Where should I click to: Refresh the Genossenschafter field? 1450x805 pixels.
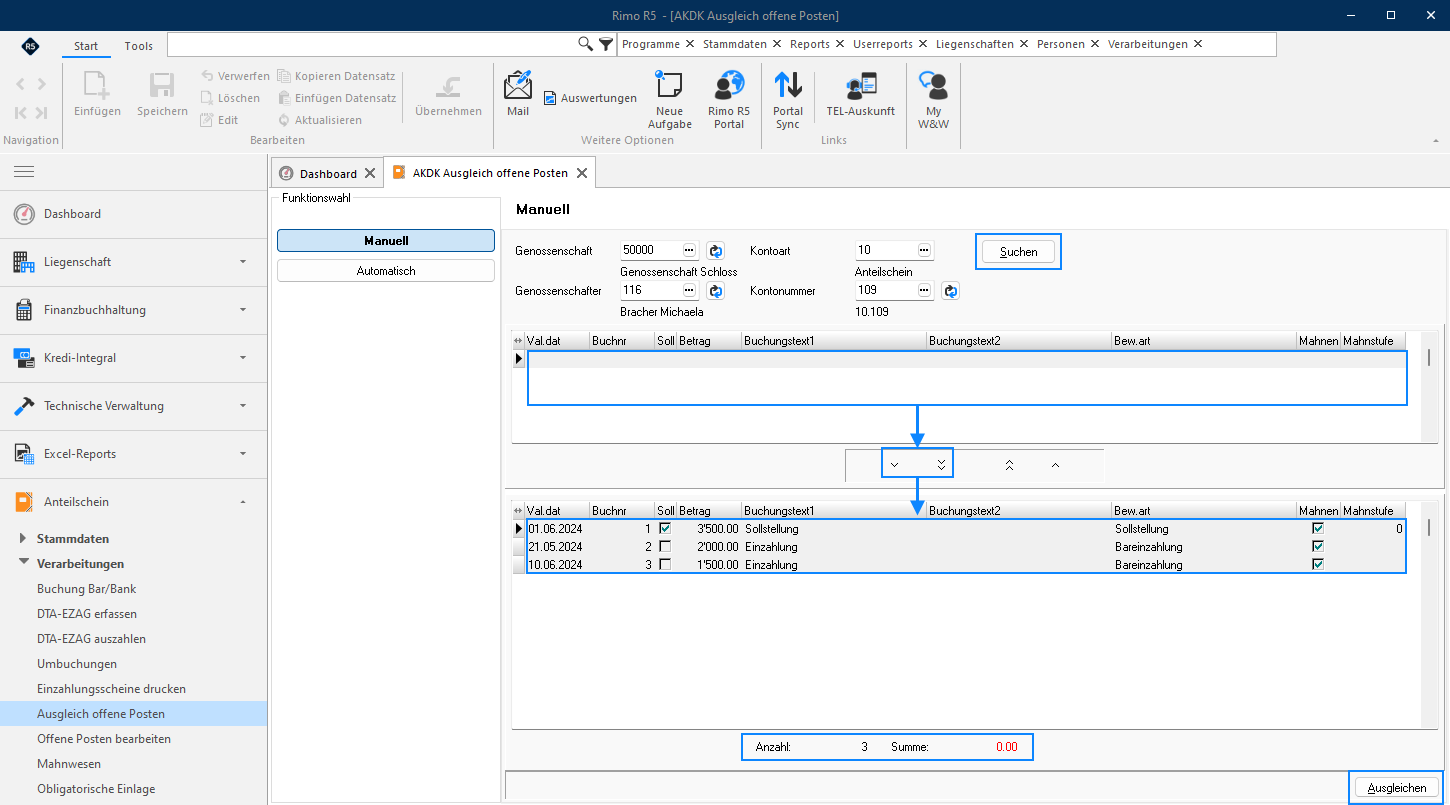pyautogui.click(x=716, y=290)
